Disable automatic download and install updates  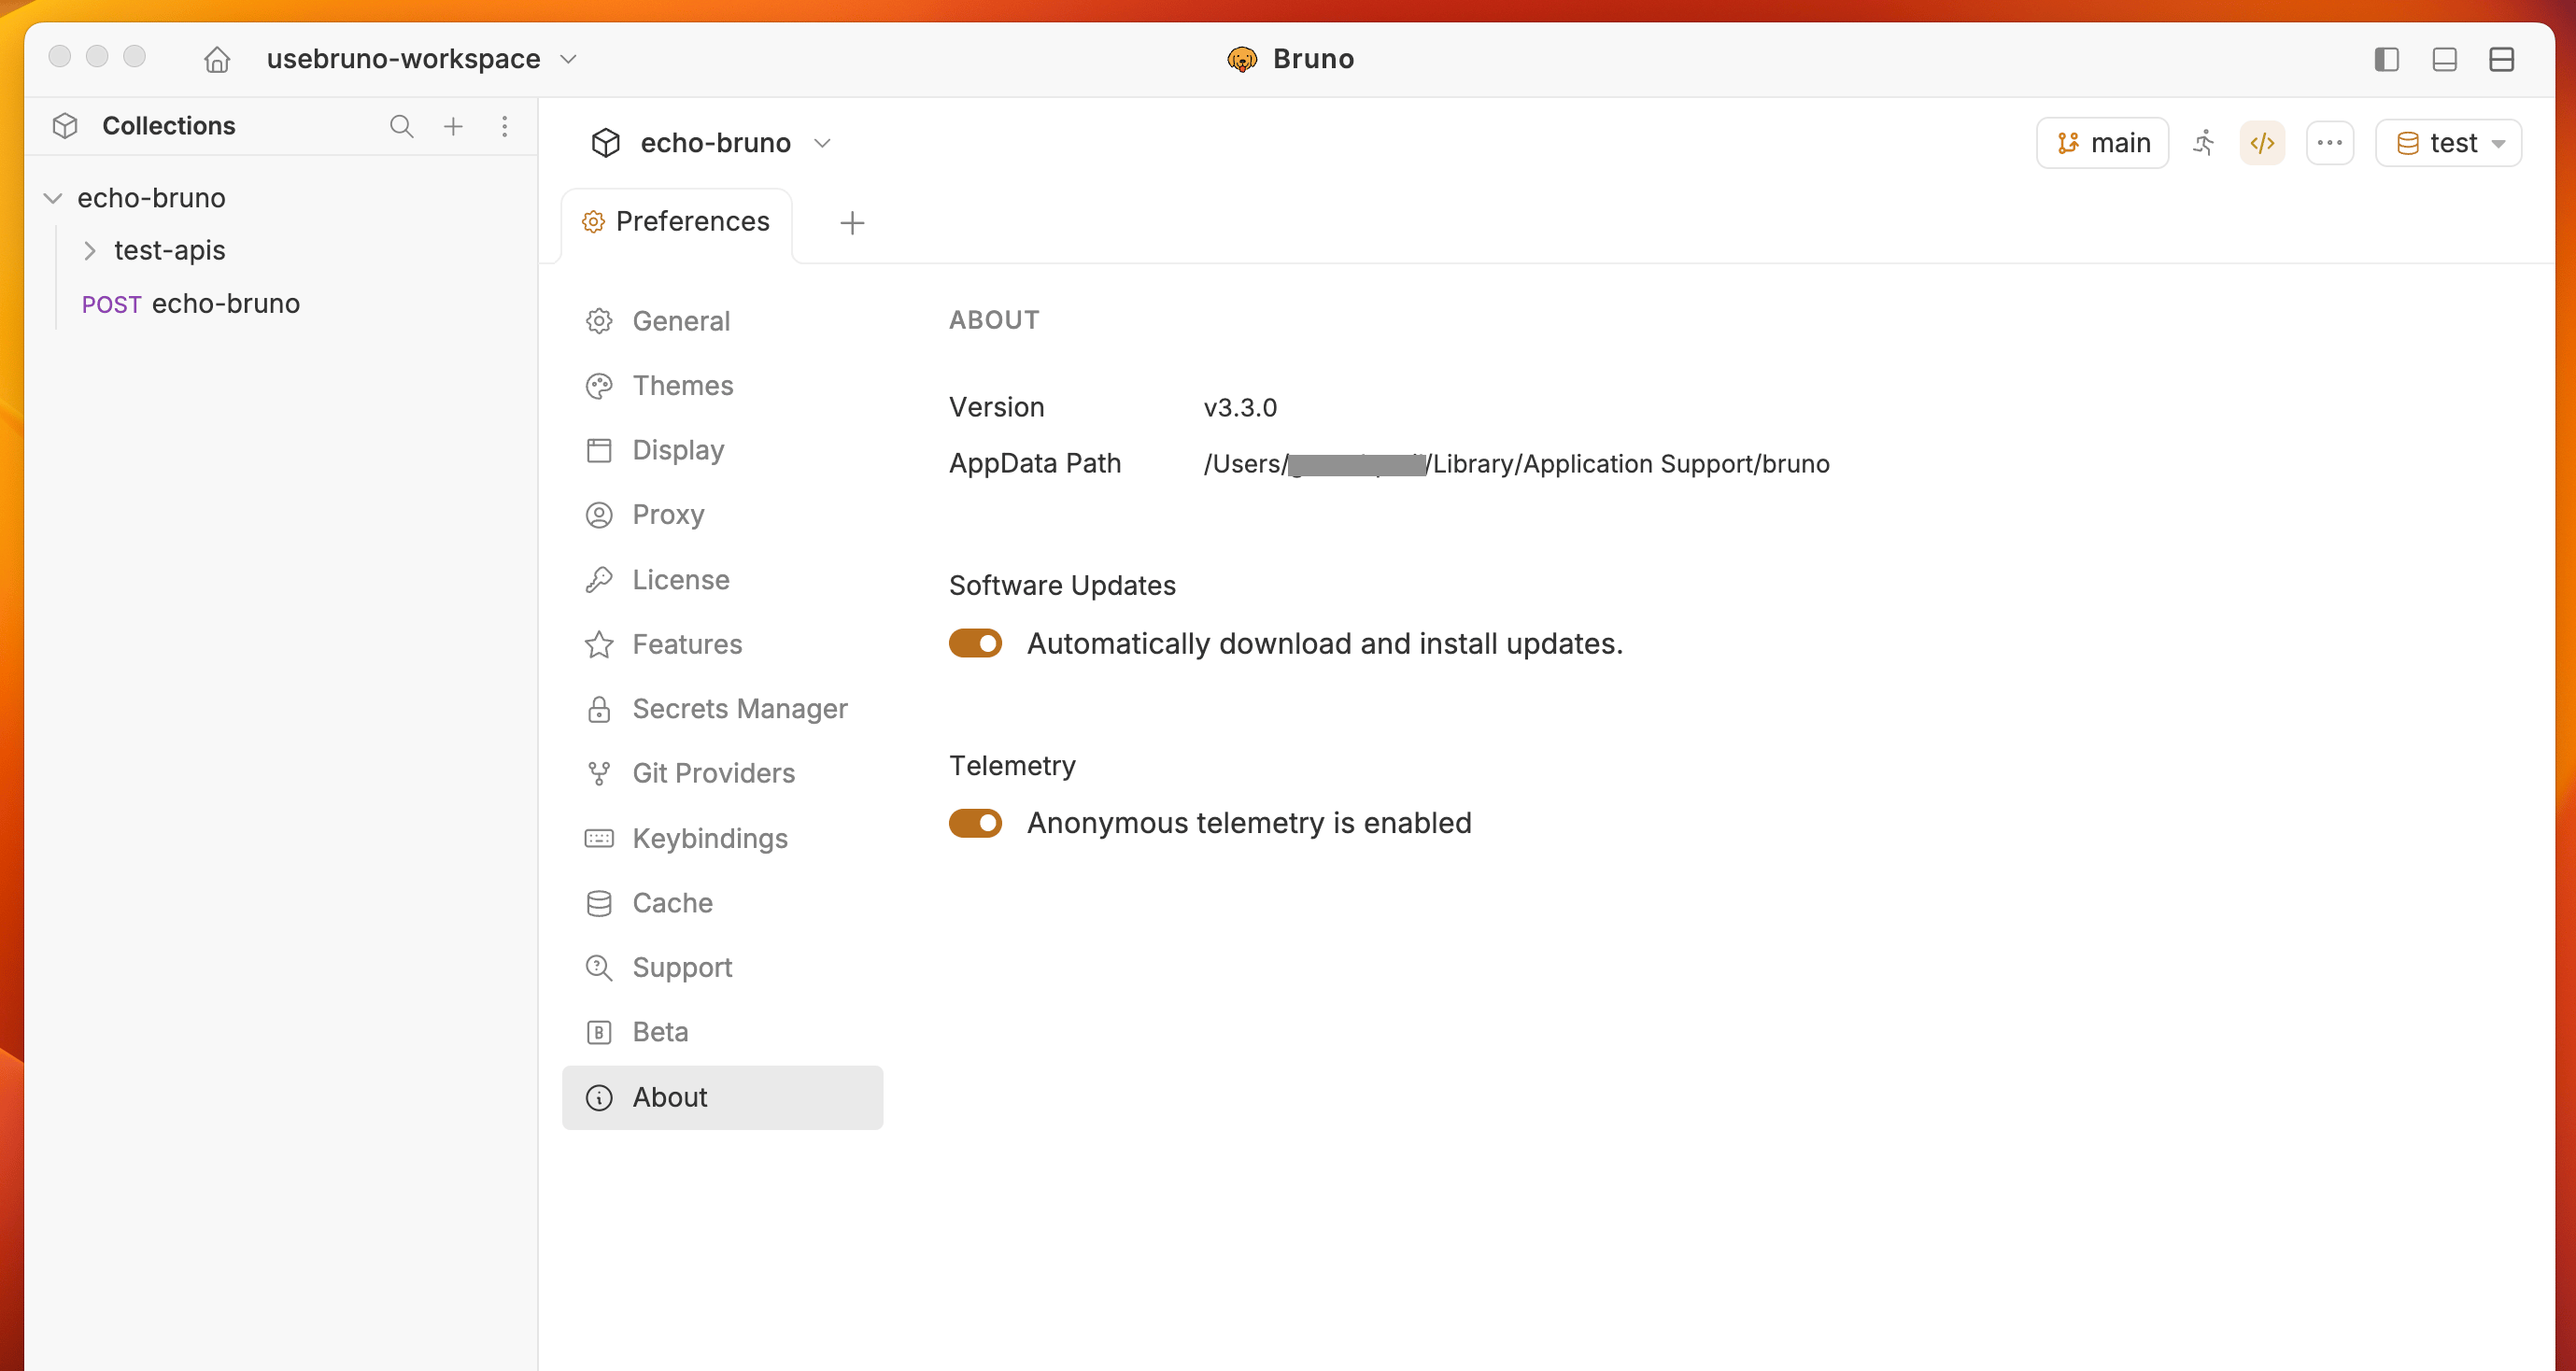(975, 643)
